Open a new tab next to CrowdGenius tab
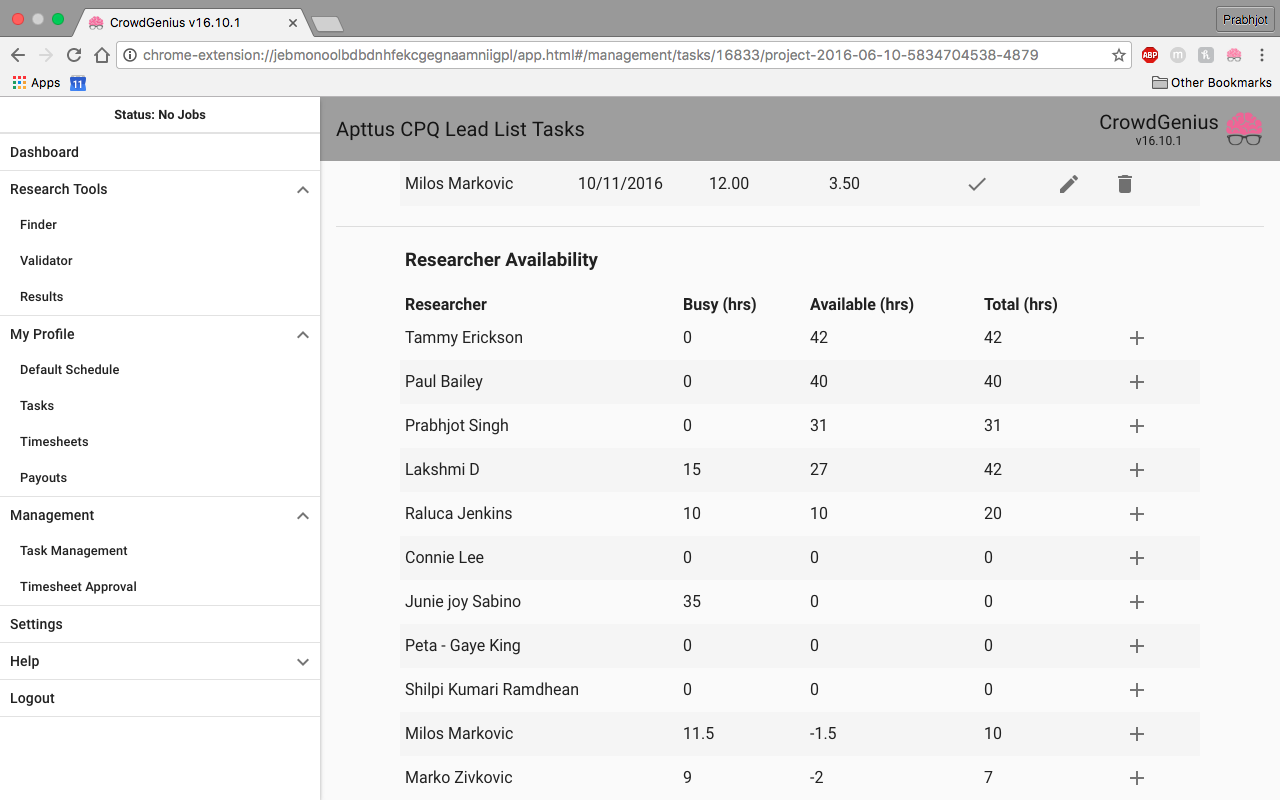 pos(327,23)
